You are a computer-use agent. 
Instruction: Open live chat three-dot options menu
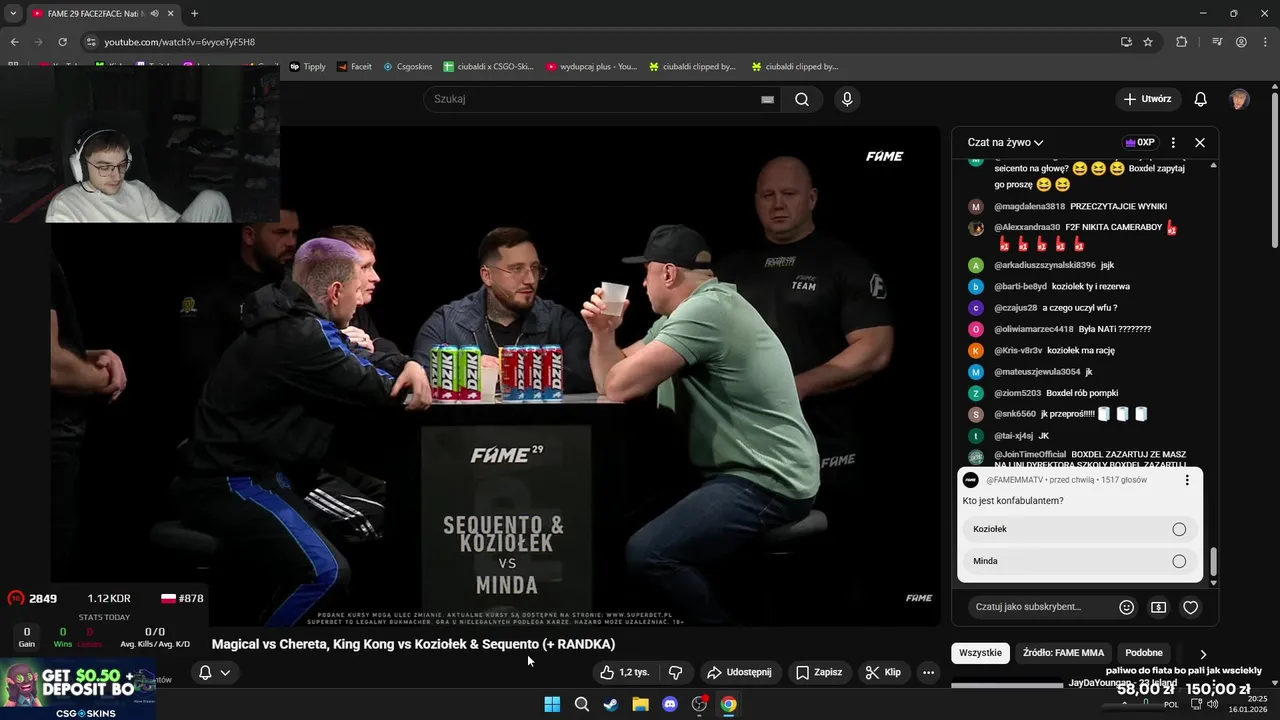(1173, 143)
